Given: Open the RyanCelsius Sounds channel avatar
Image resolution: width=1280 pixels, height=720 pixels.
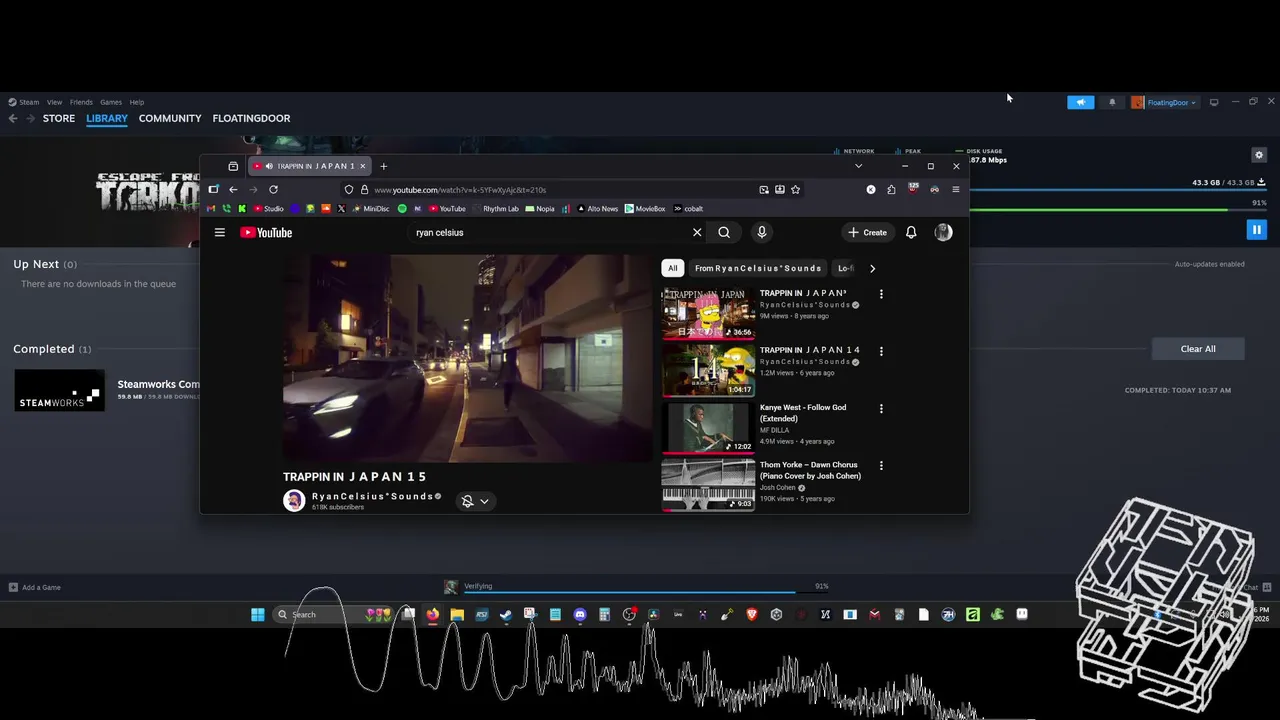Looking at the screenshot, I should pos(294,501).
